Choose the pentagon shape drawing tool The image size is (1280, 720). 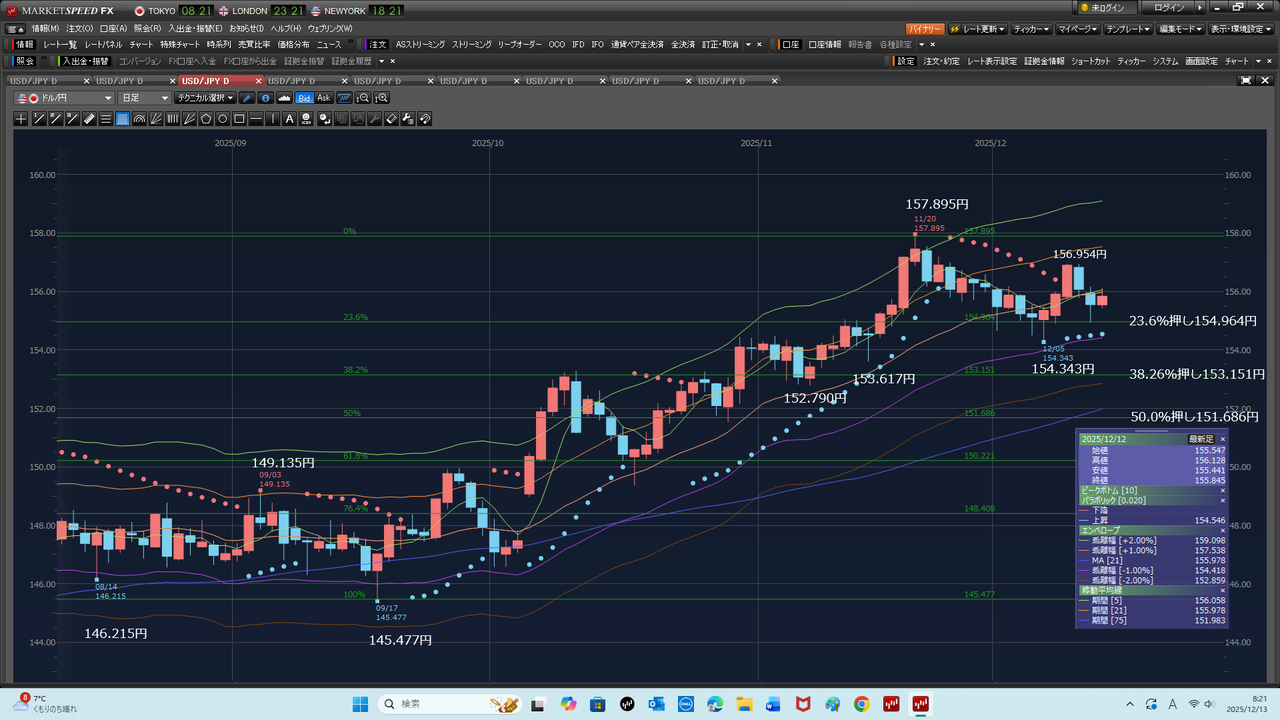tap(206, 119)
